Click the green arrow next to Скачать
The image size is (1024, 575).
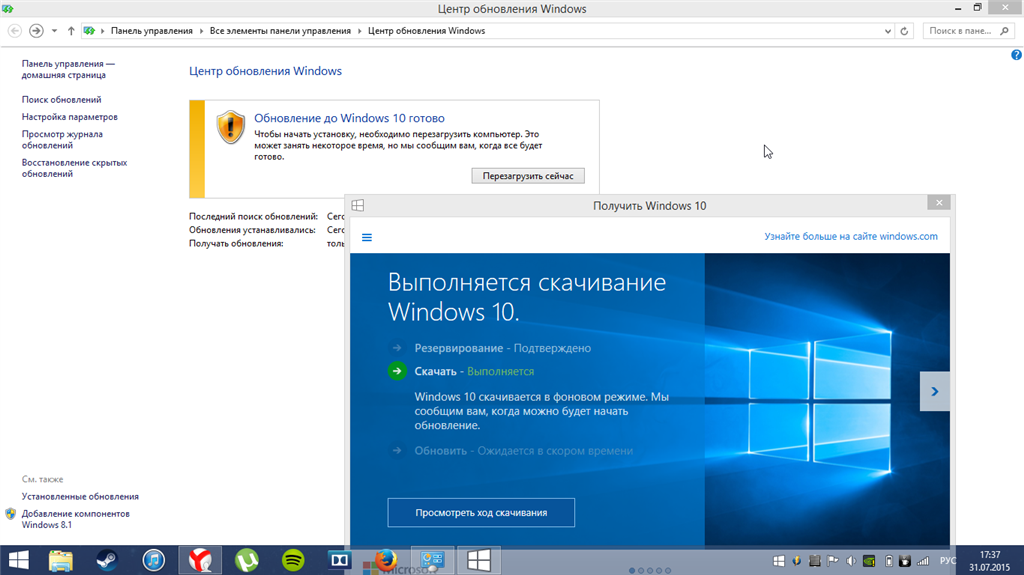tap(397, 371)
